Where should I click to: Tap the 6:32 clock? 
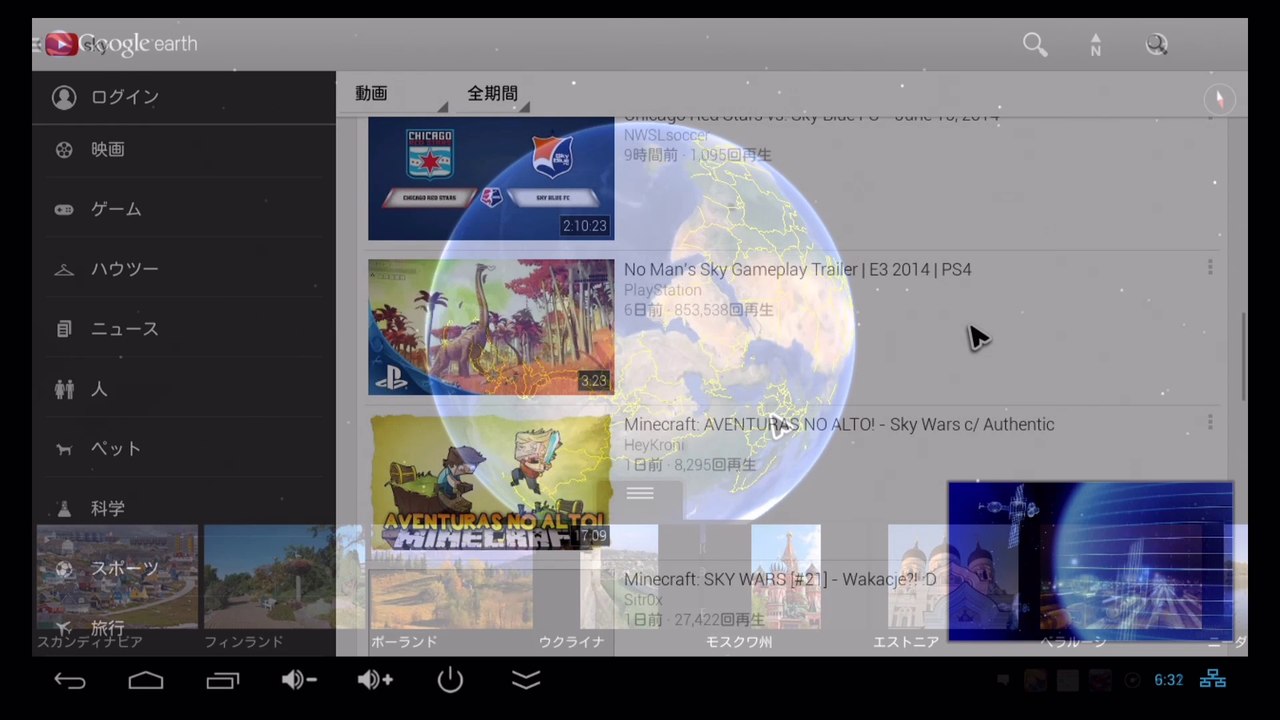pos(1168,680)
